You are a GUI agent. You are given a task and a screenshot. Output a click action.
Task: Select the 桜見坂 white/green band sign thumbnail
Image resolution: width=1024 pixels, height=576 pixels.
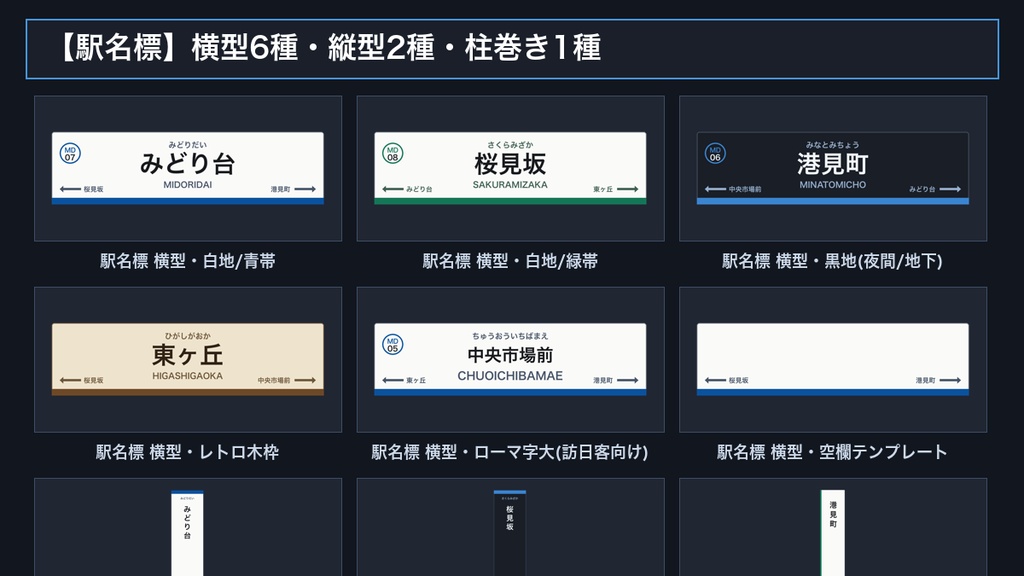pyautogui.click(x=511, y=168)
